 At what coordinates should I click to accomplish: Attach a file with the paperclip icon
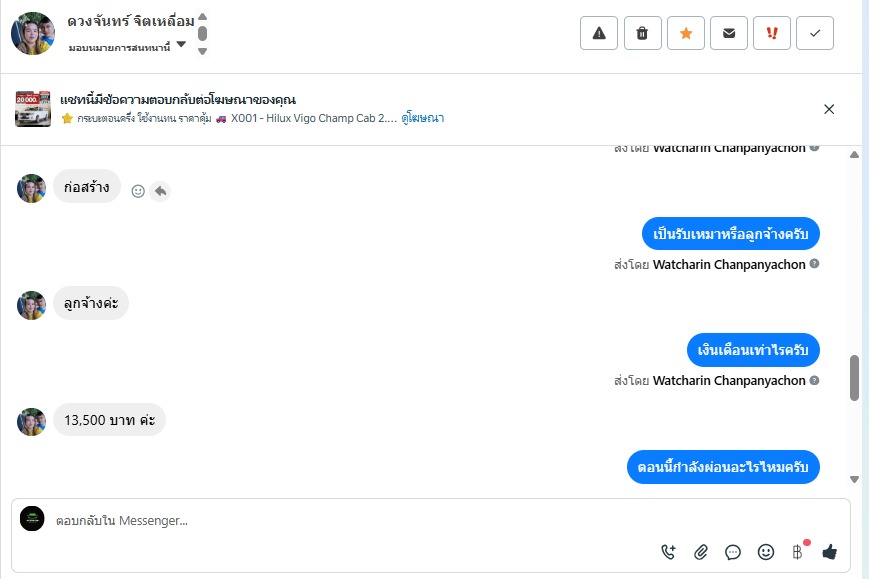click(701, 551)
